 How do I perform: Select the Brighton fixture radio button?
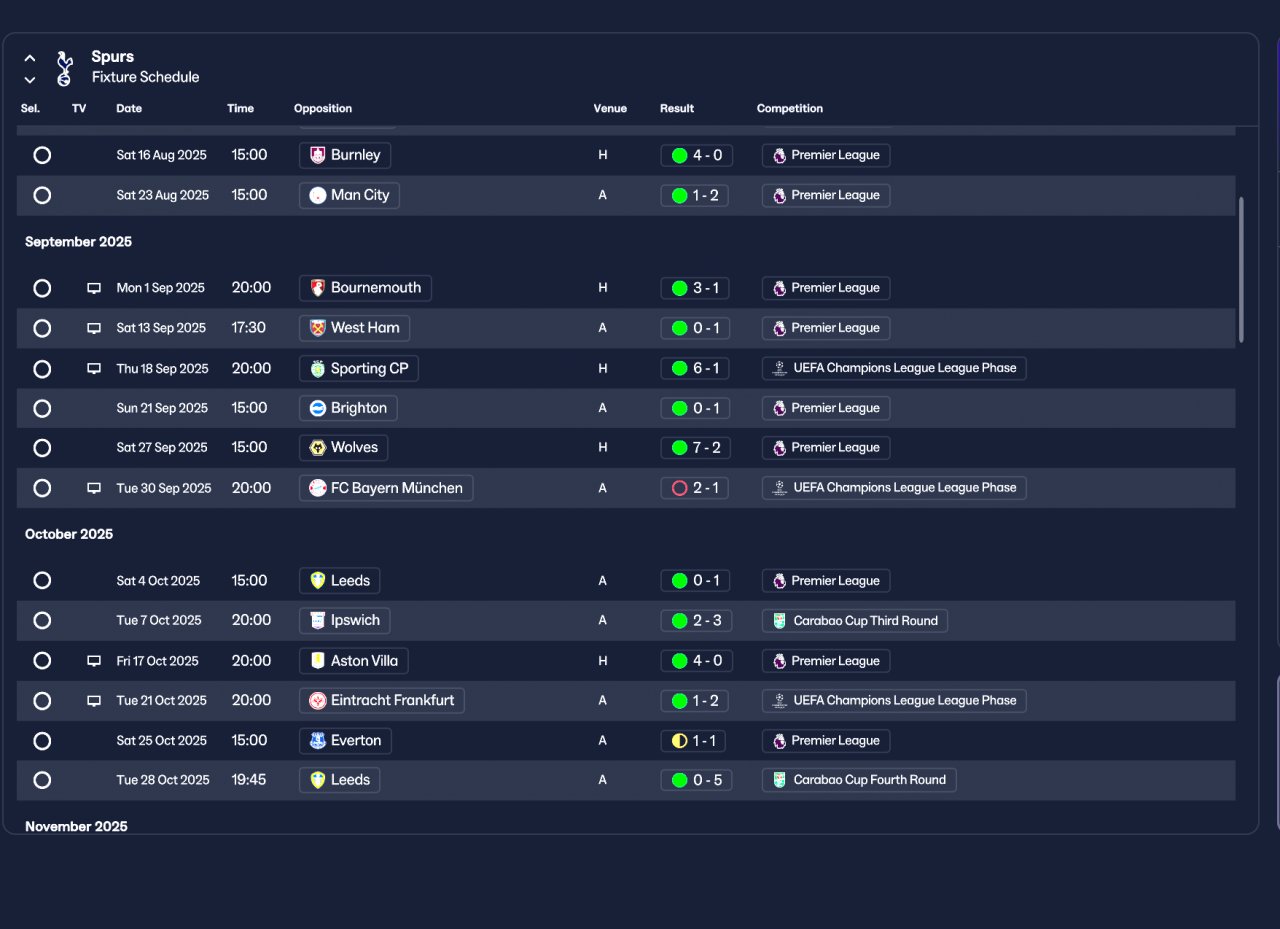pos(42,408)
